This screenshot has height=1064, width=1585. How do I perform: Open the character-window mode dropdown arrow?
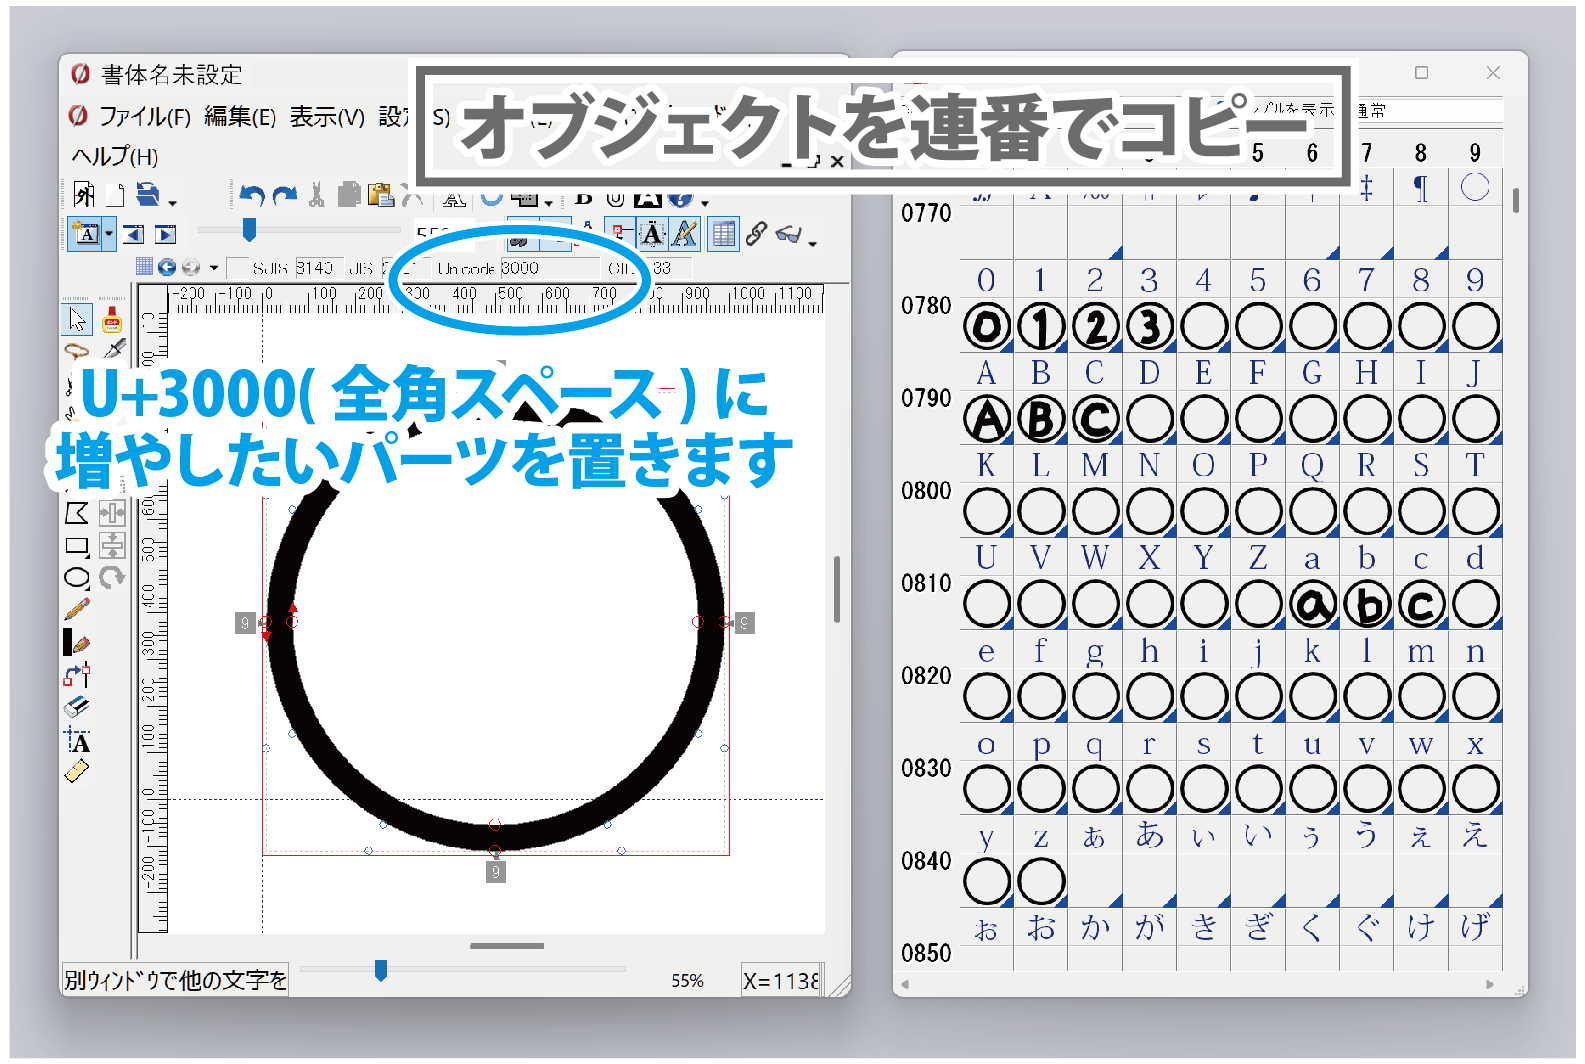point(108,234)
